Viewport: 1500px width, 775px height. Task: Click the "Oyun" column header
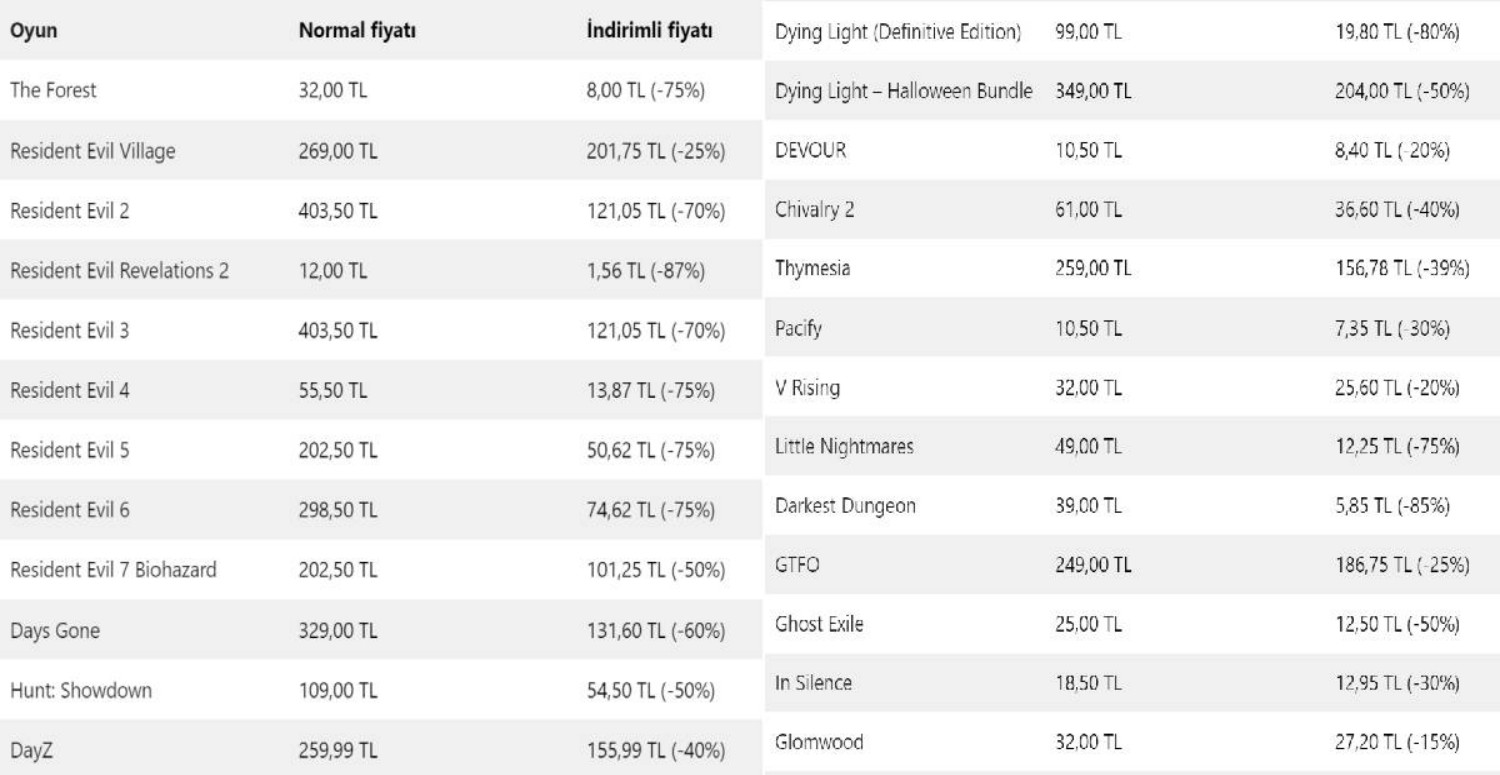(33, 31)
